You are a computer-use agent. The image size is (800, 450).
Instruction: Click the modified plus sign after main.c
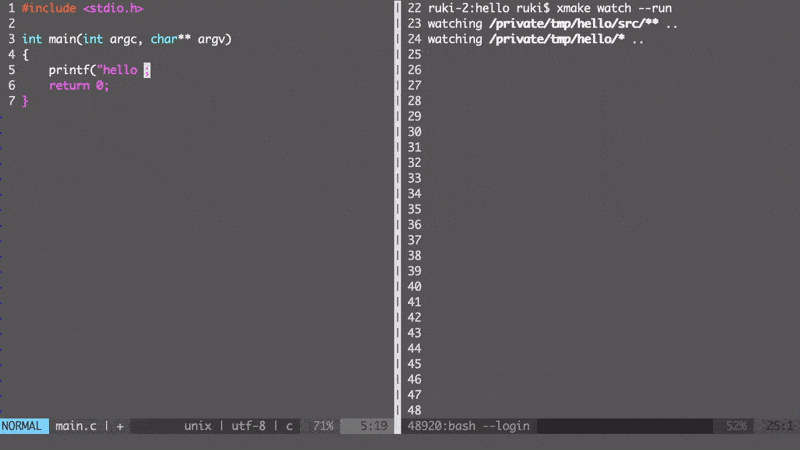click(120, 426)
